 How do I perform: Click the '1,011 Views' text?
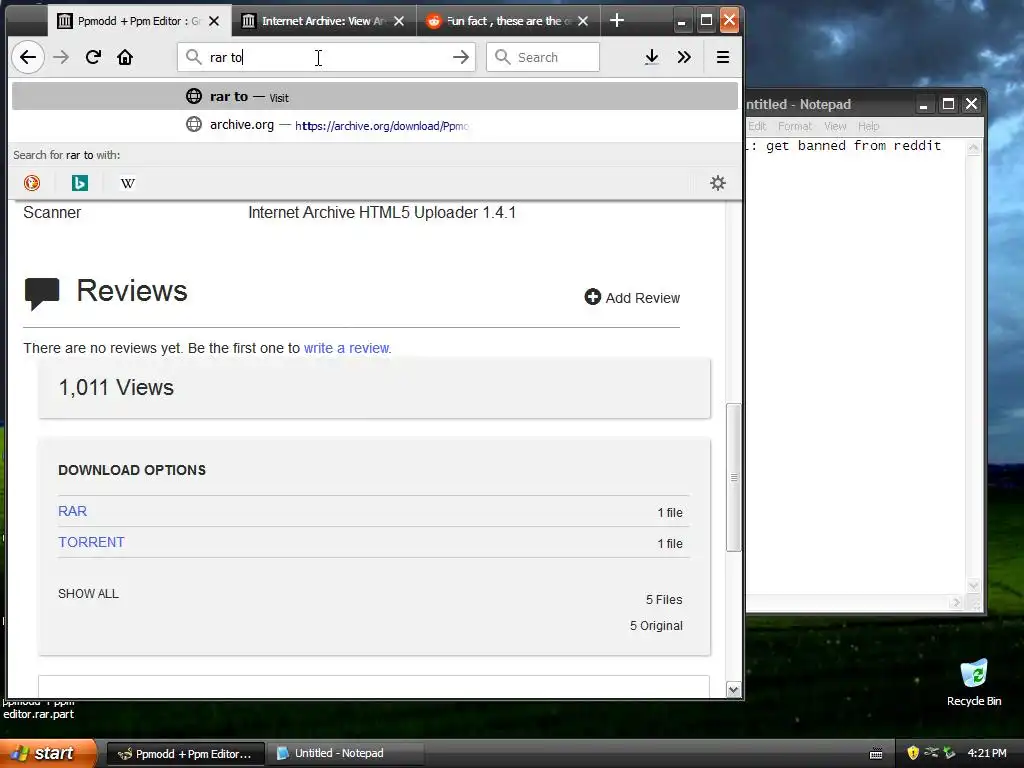[x=116, y=388]
